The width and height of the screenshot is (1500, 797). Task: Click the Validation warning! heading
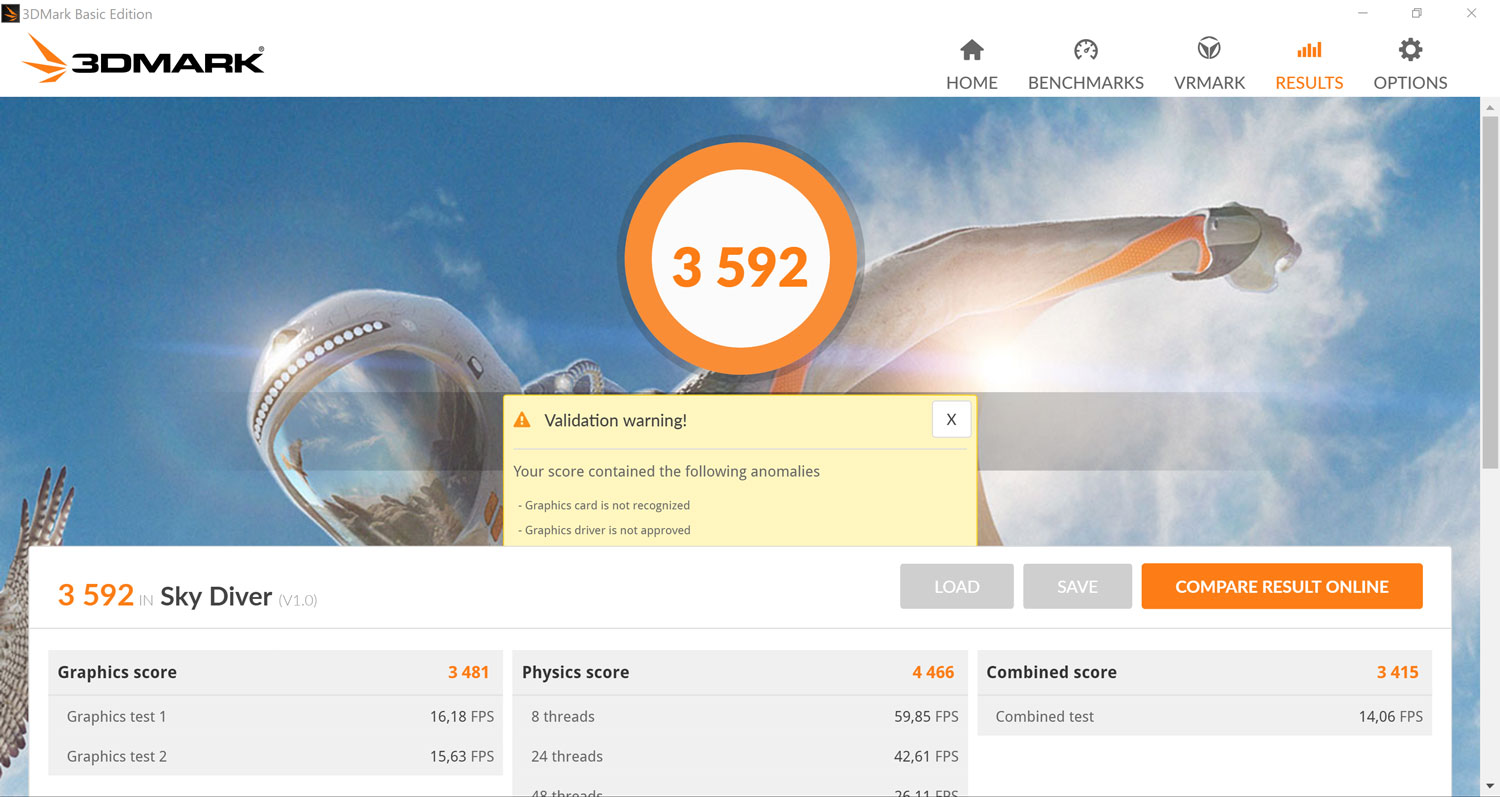tap(615, 420)
